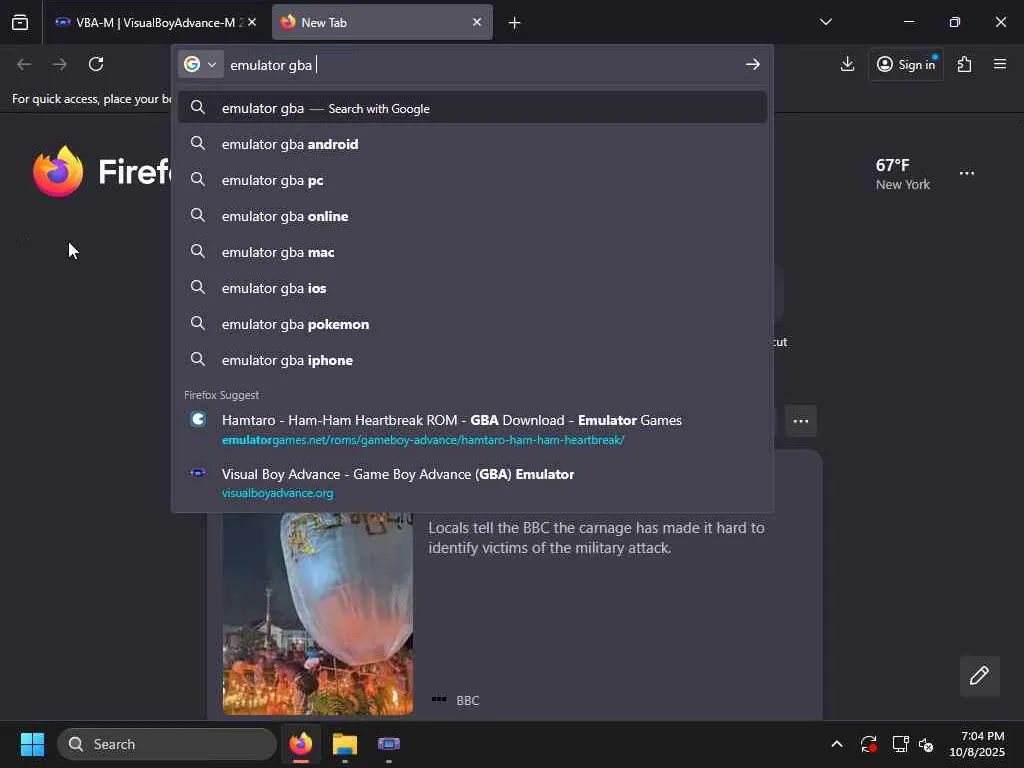Select 'emulator gba — Search with Google'

click(x=472, y=108)
